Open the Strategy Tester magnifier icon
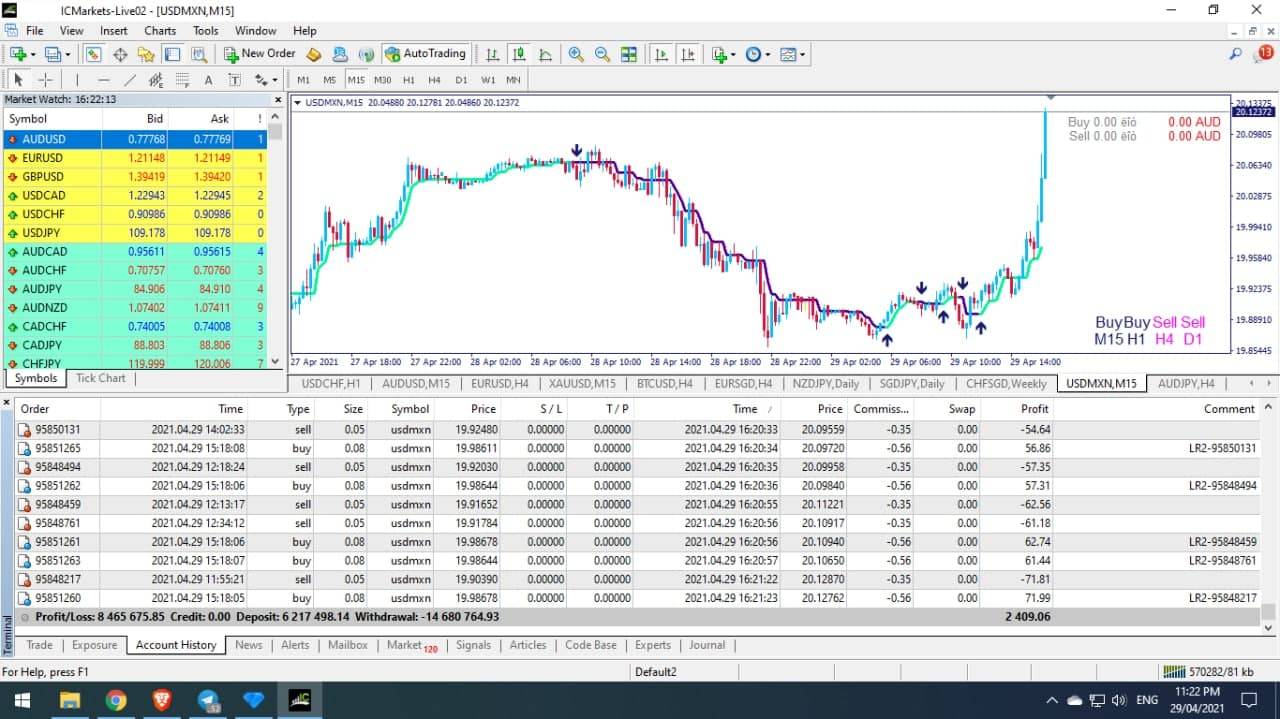The image size is (1280, 719). click(198, 54)
